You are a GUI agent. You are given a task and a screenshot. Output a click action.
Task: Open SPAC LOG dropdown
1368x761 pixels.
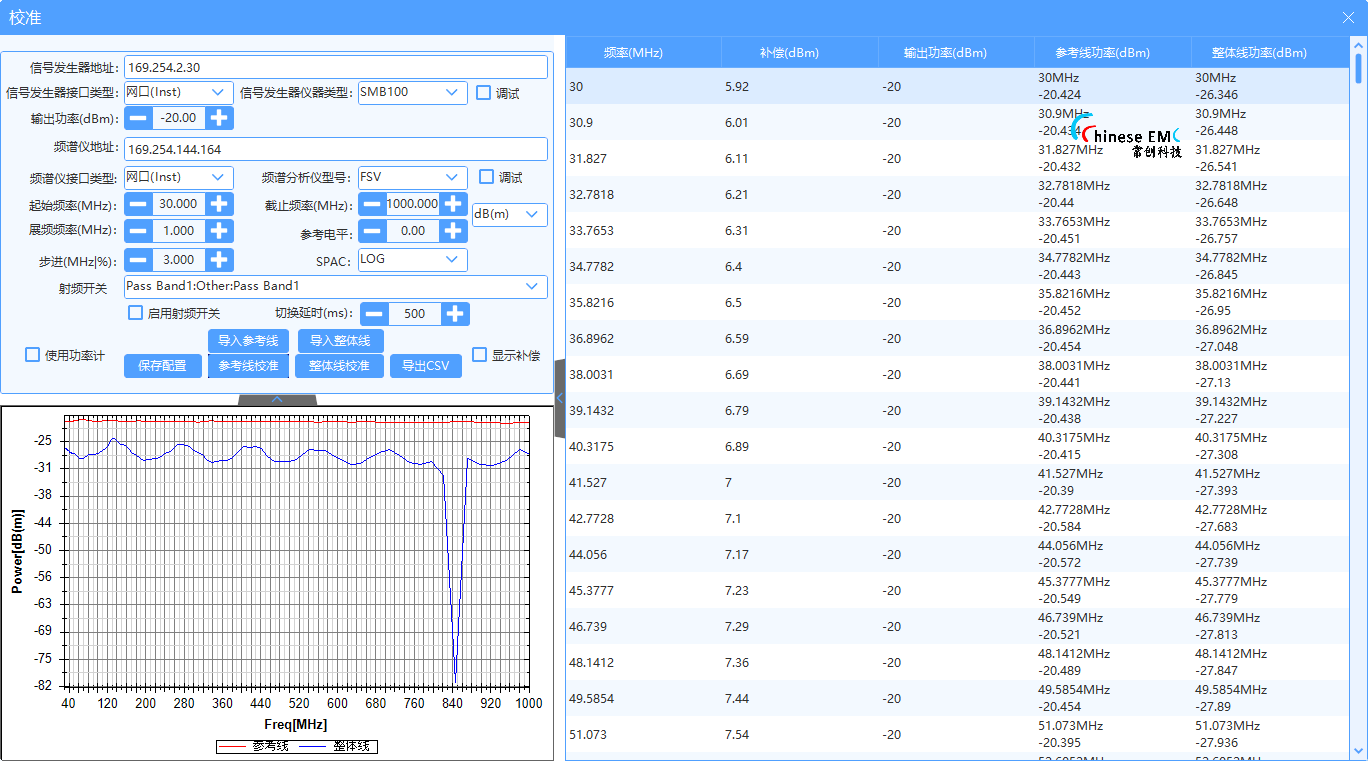click(413, 259)
